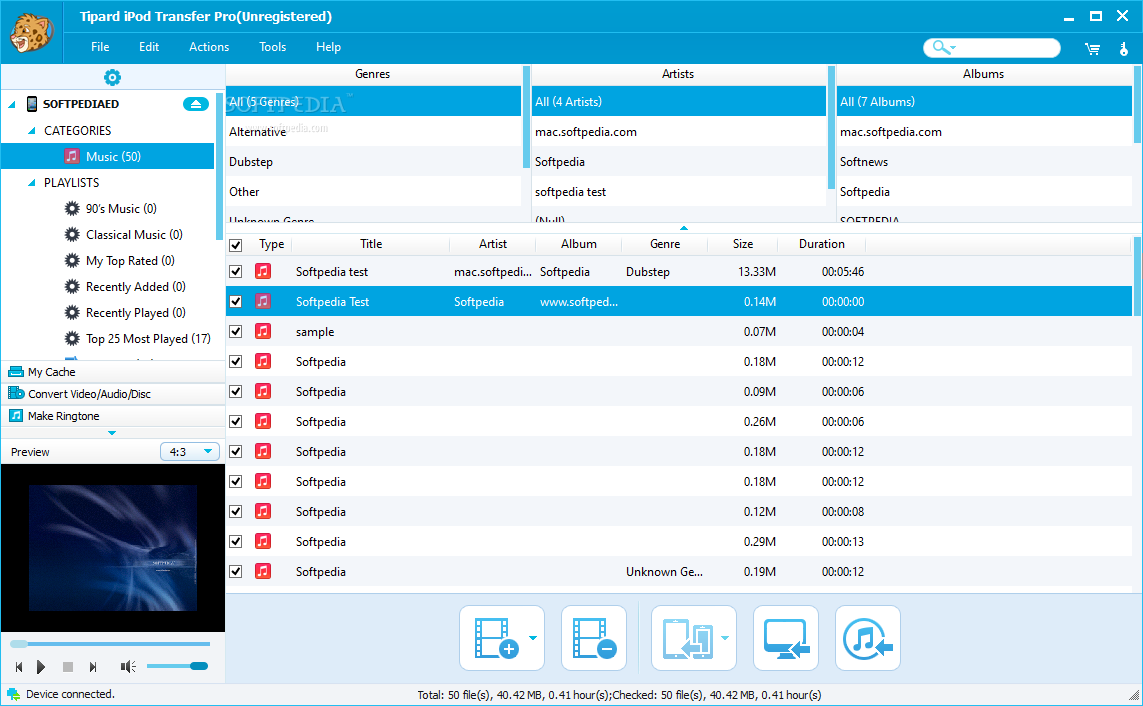Select the Dubstep genre
Image resolution: width=1143 pixels, height=706 pixels.
373,162
